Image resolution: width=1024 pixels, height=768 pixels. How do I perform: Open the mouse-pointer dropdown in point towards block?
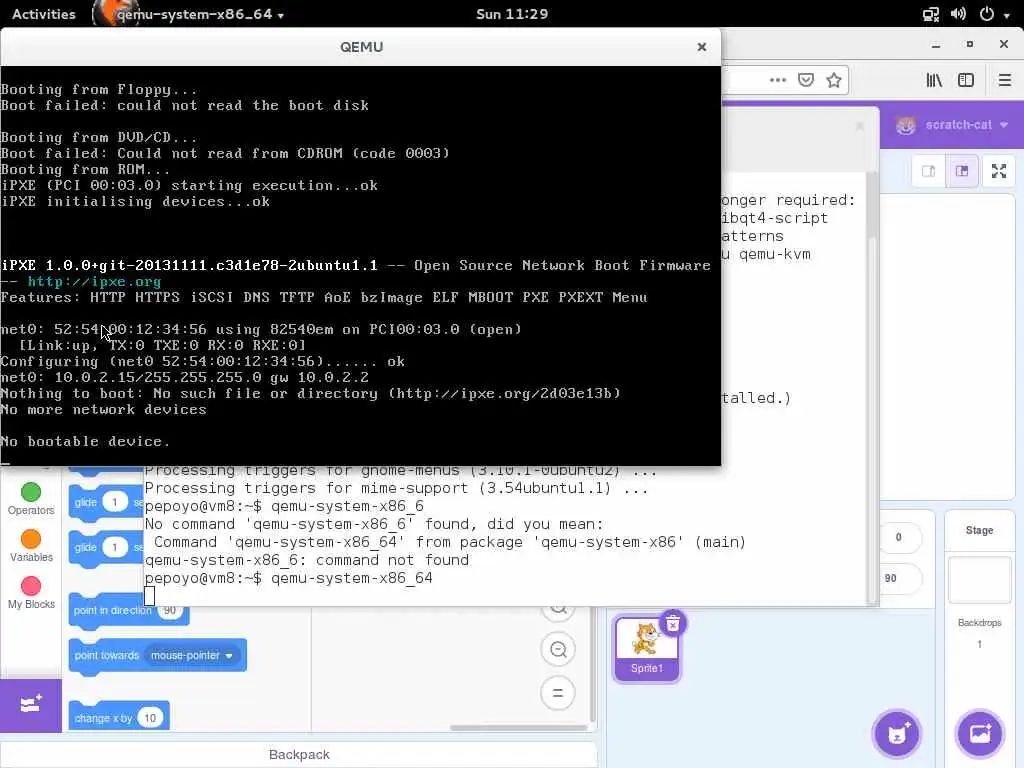click(191, 655)
